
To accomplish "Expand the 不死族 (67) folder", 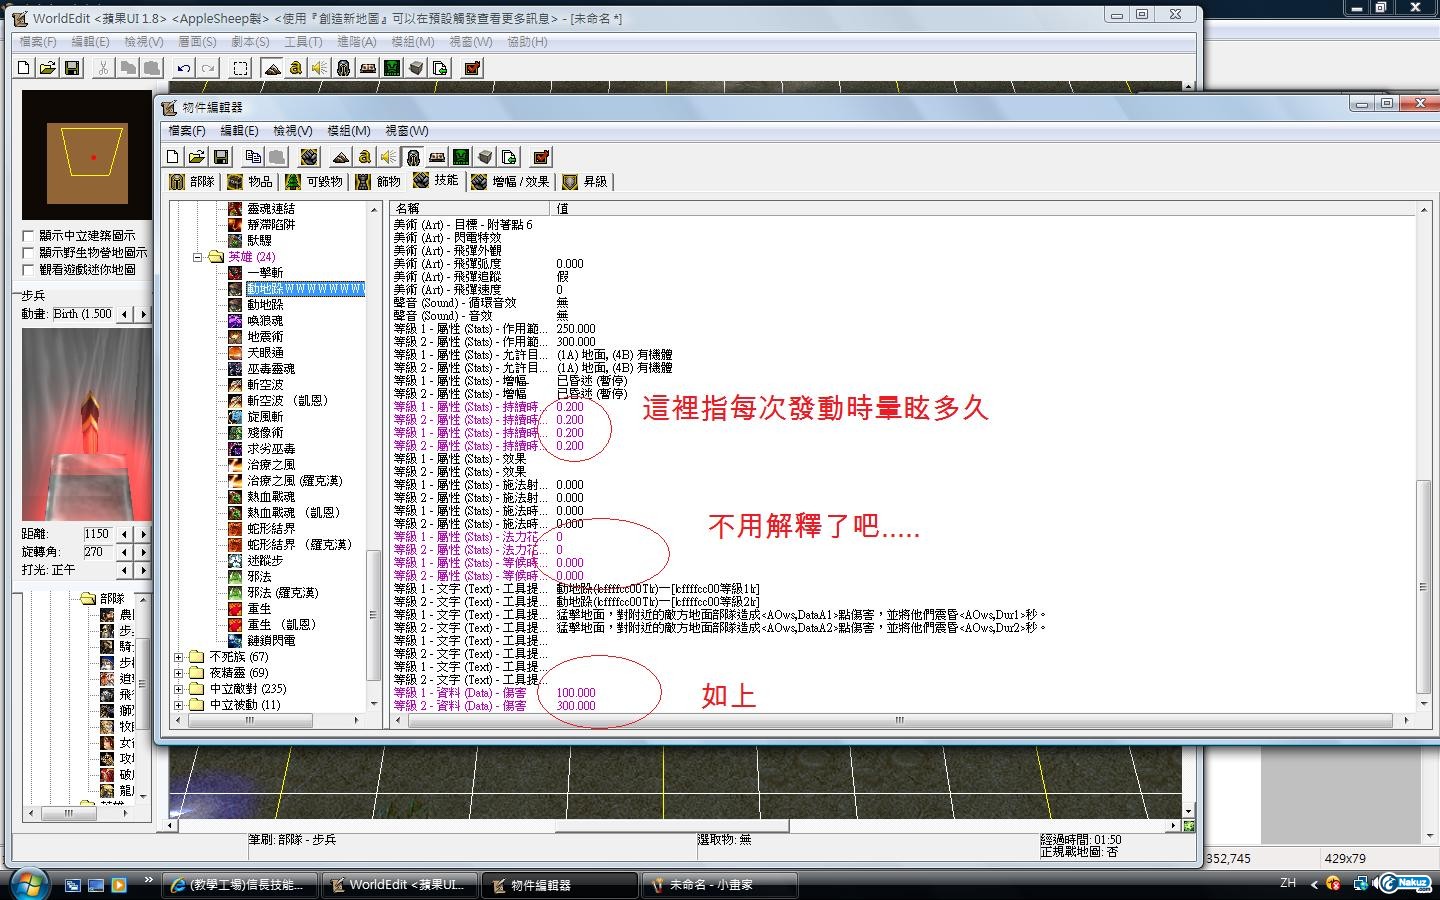I will [179, 657].
